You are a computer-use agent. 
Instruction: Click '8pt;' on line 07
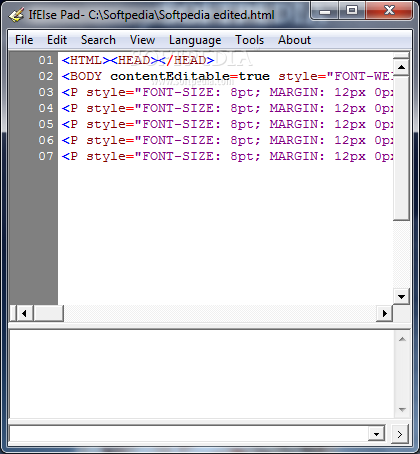pyautogui.click(x=245, y=156)
